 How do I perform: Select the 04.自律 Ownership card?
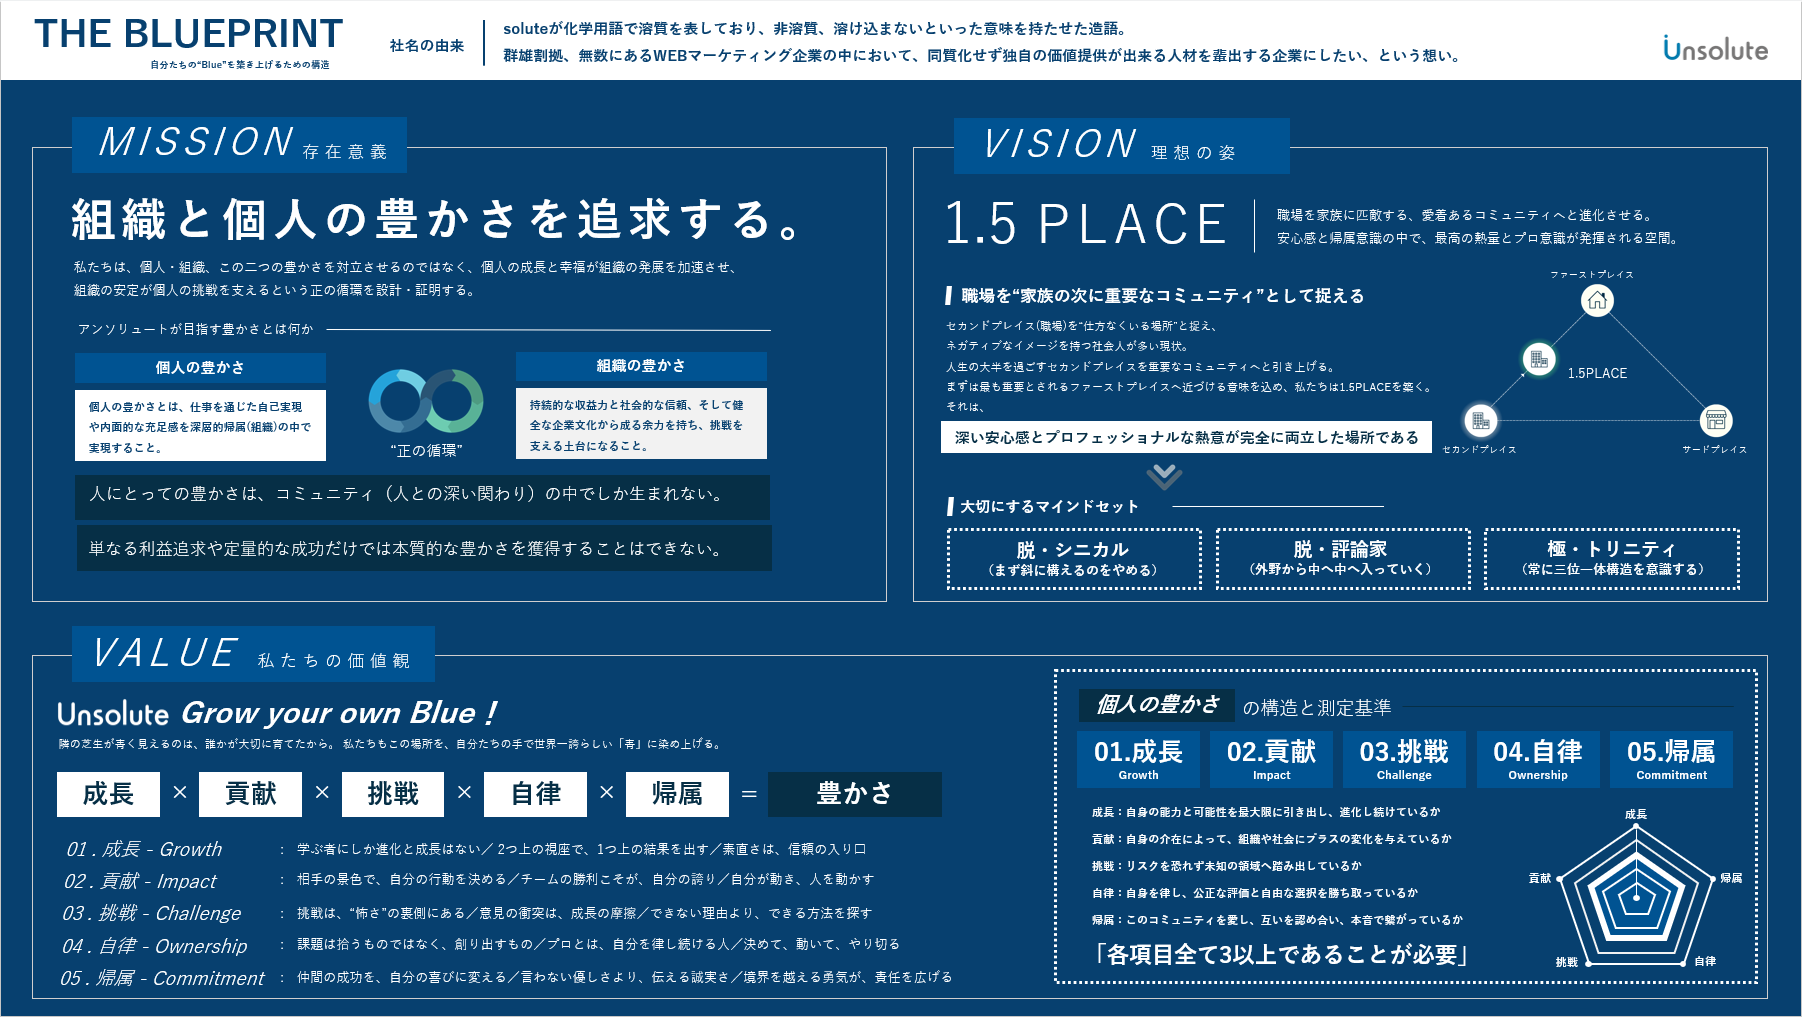[x=1538, y=760]
